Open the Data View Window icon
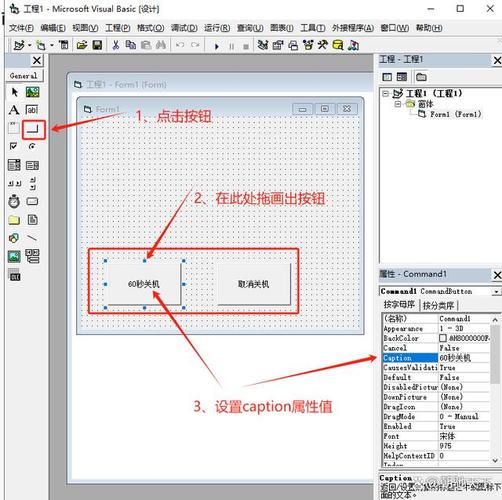The width and height of the screenshot is (502, 500). [338, 45]
